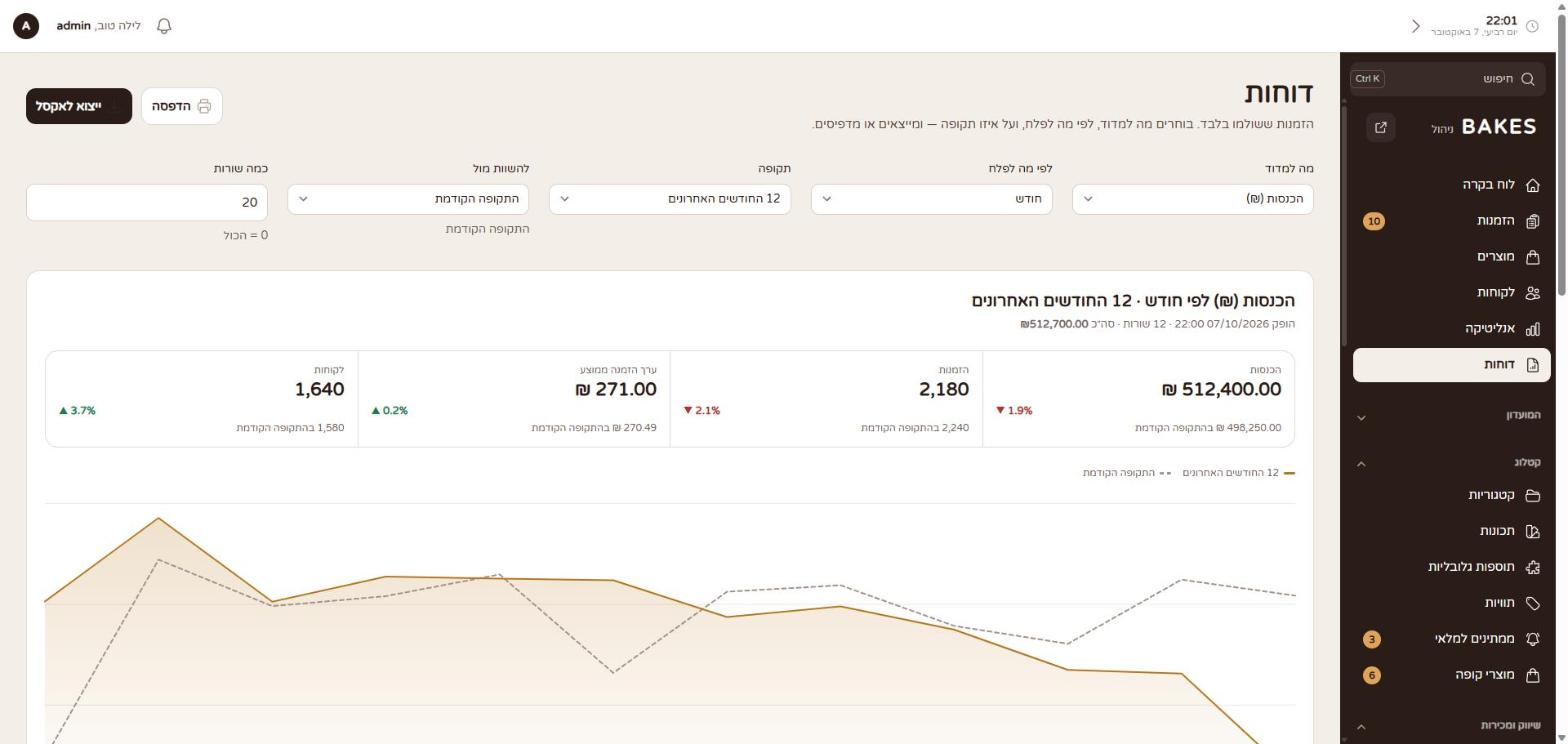Collapse the שיווק ומכירות sidebar section

click(1452, 726)
